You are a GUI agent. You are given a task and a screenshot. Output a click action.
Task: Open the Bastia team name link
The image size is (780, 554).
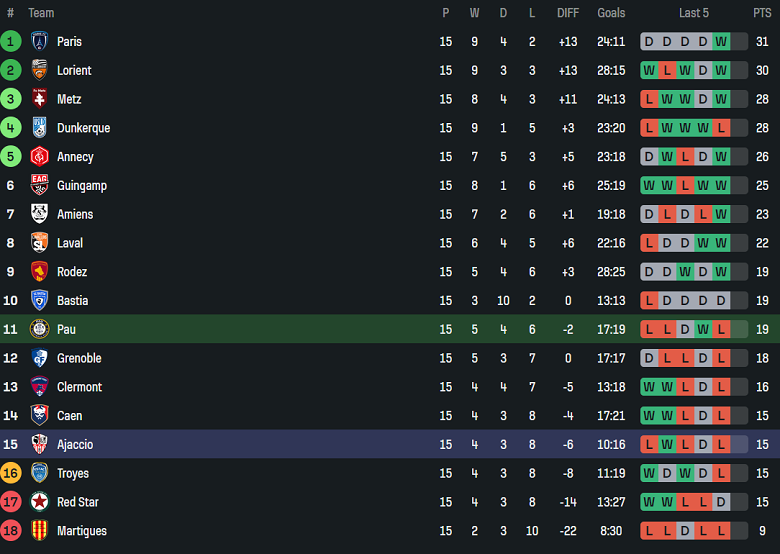tap(72, 301)
